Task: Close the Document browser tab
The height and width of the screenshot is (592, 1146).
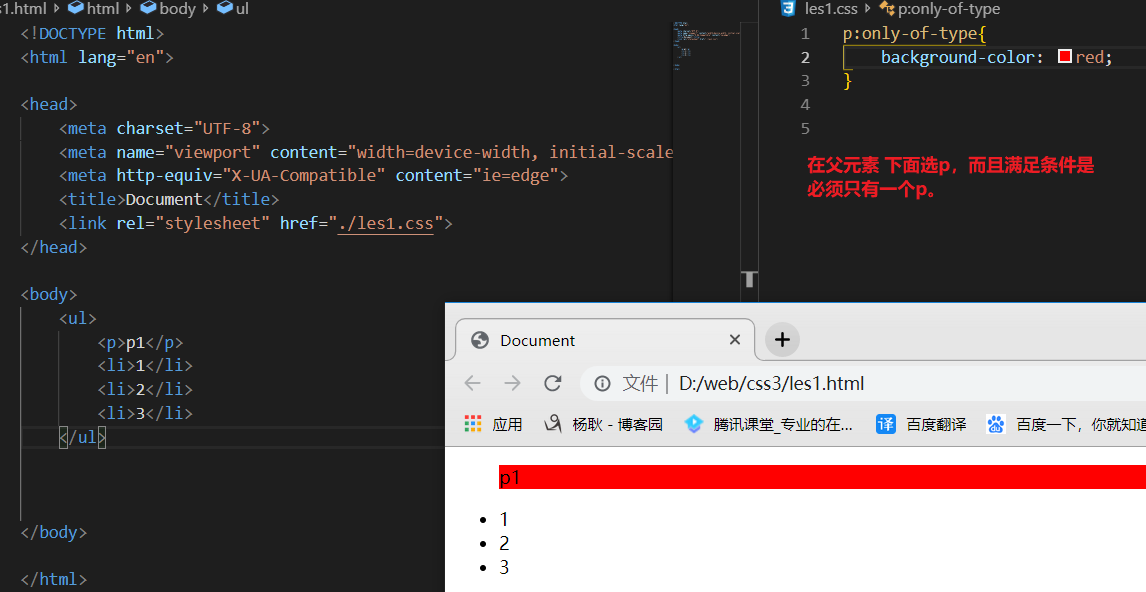Action: tap(735, 340)
